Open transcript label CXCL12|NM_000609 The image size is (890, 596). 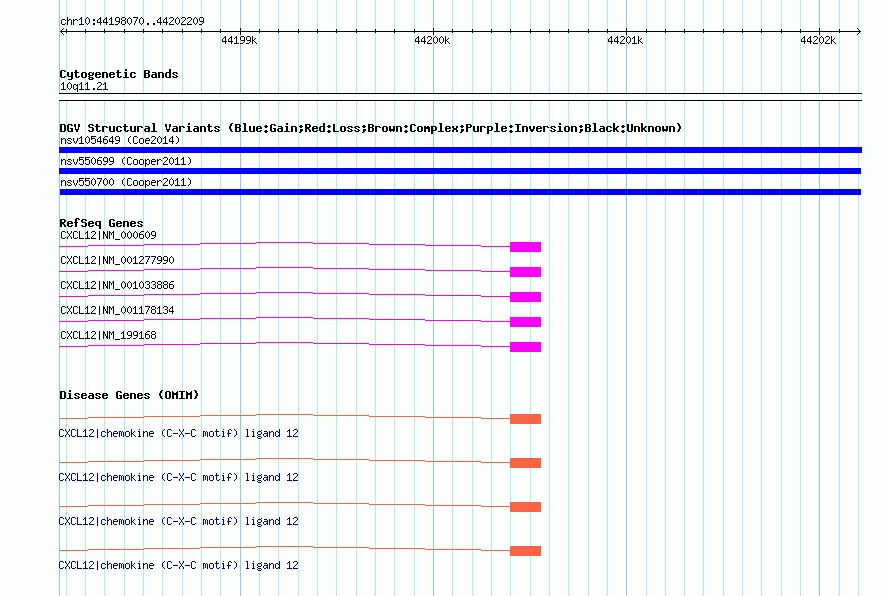(x=108, y=235)
